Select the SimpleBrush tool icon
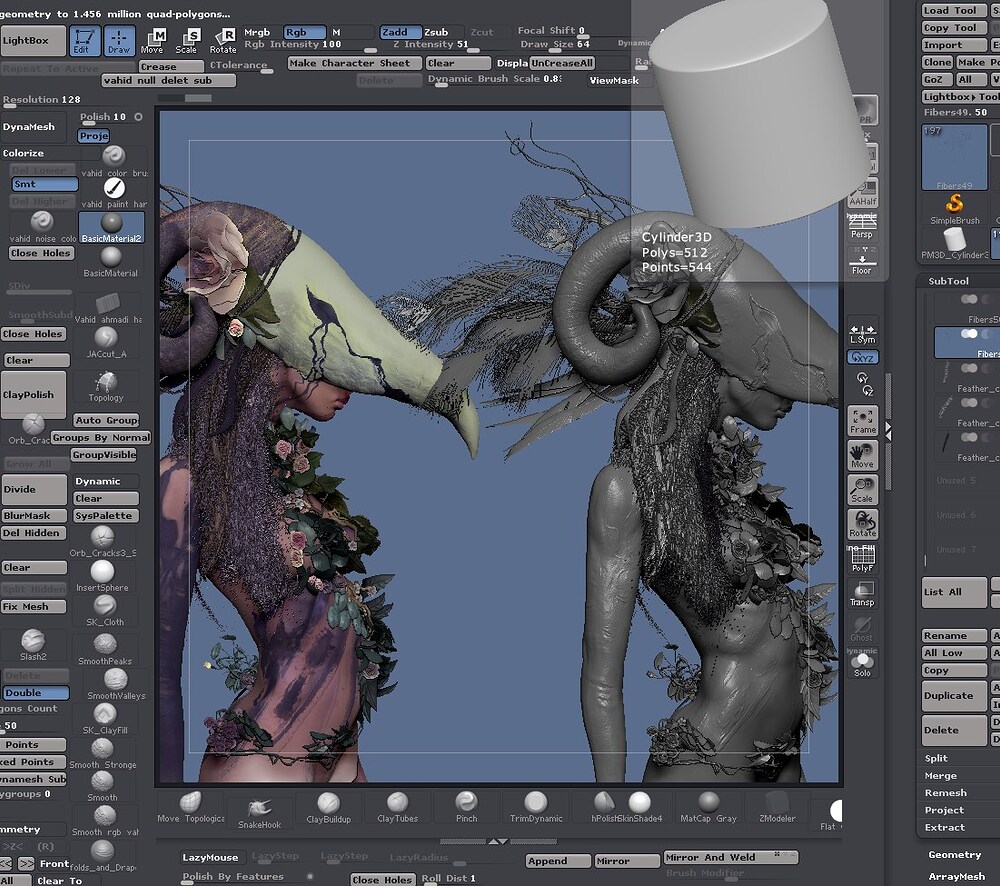Screen dimensions: 1000x886 pos(954,209)
